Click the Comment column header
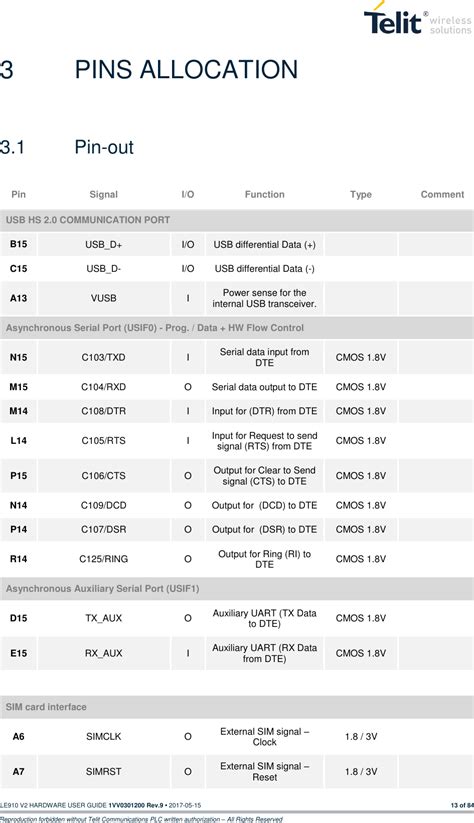Screen dimensions: 474x823 point(442,194)
